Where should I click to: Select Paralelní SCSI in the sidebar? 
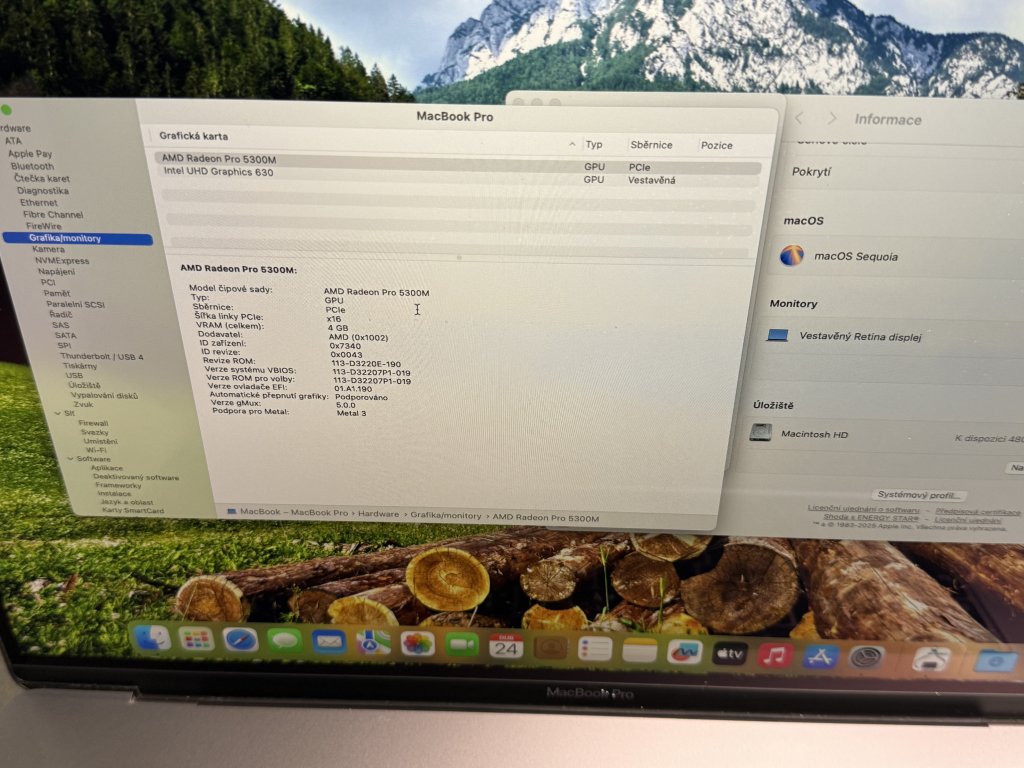75,304
